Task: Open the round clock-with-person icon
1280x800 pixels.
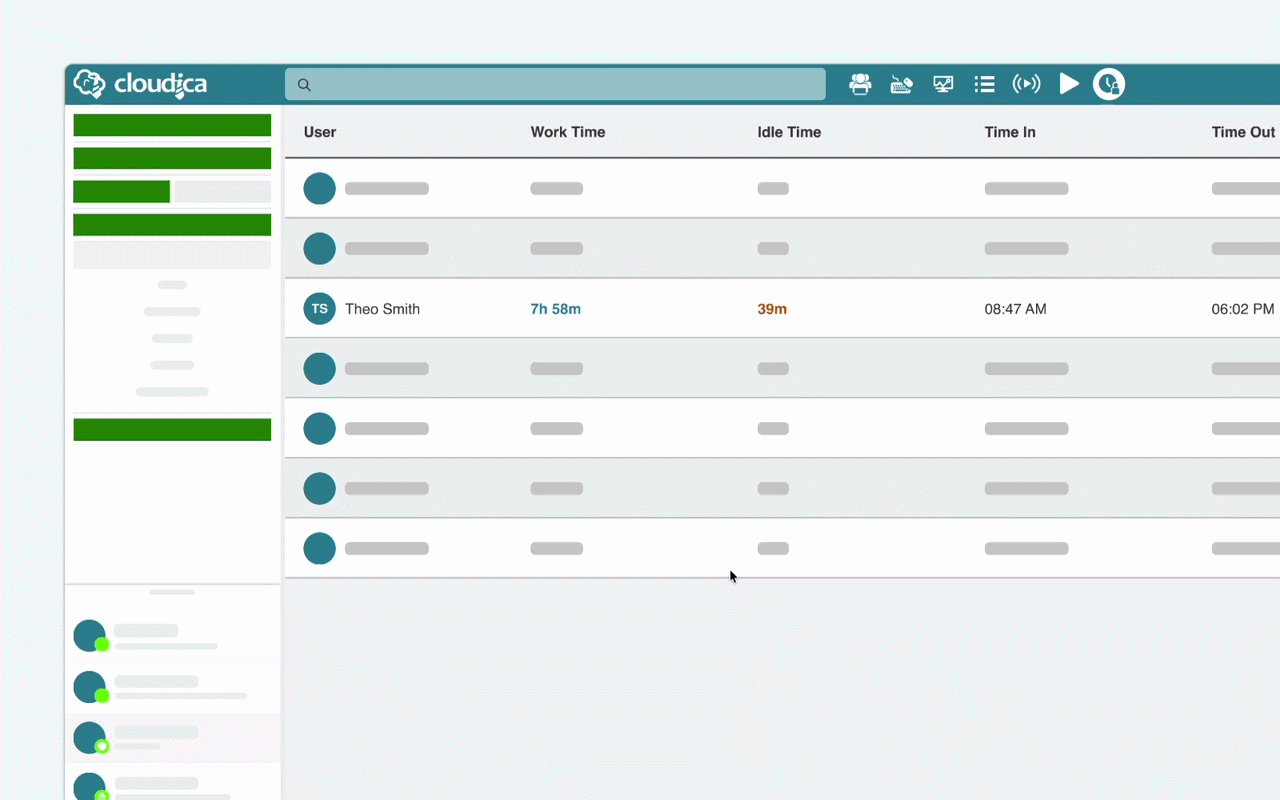Action: click(x=1109, y=84)
